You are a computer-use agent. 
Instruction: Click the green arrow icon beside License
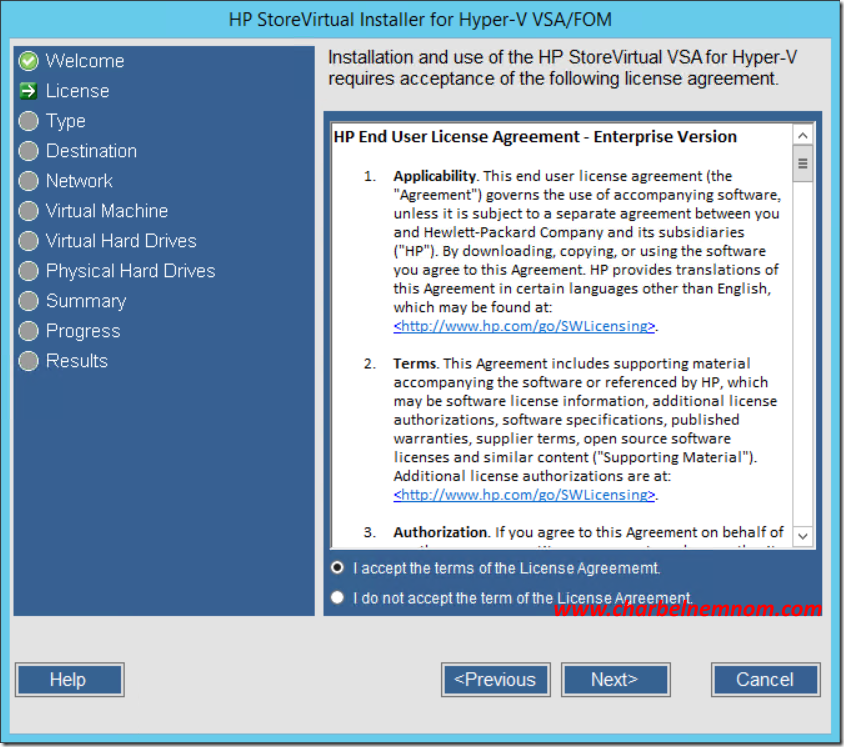point(29,91)
